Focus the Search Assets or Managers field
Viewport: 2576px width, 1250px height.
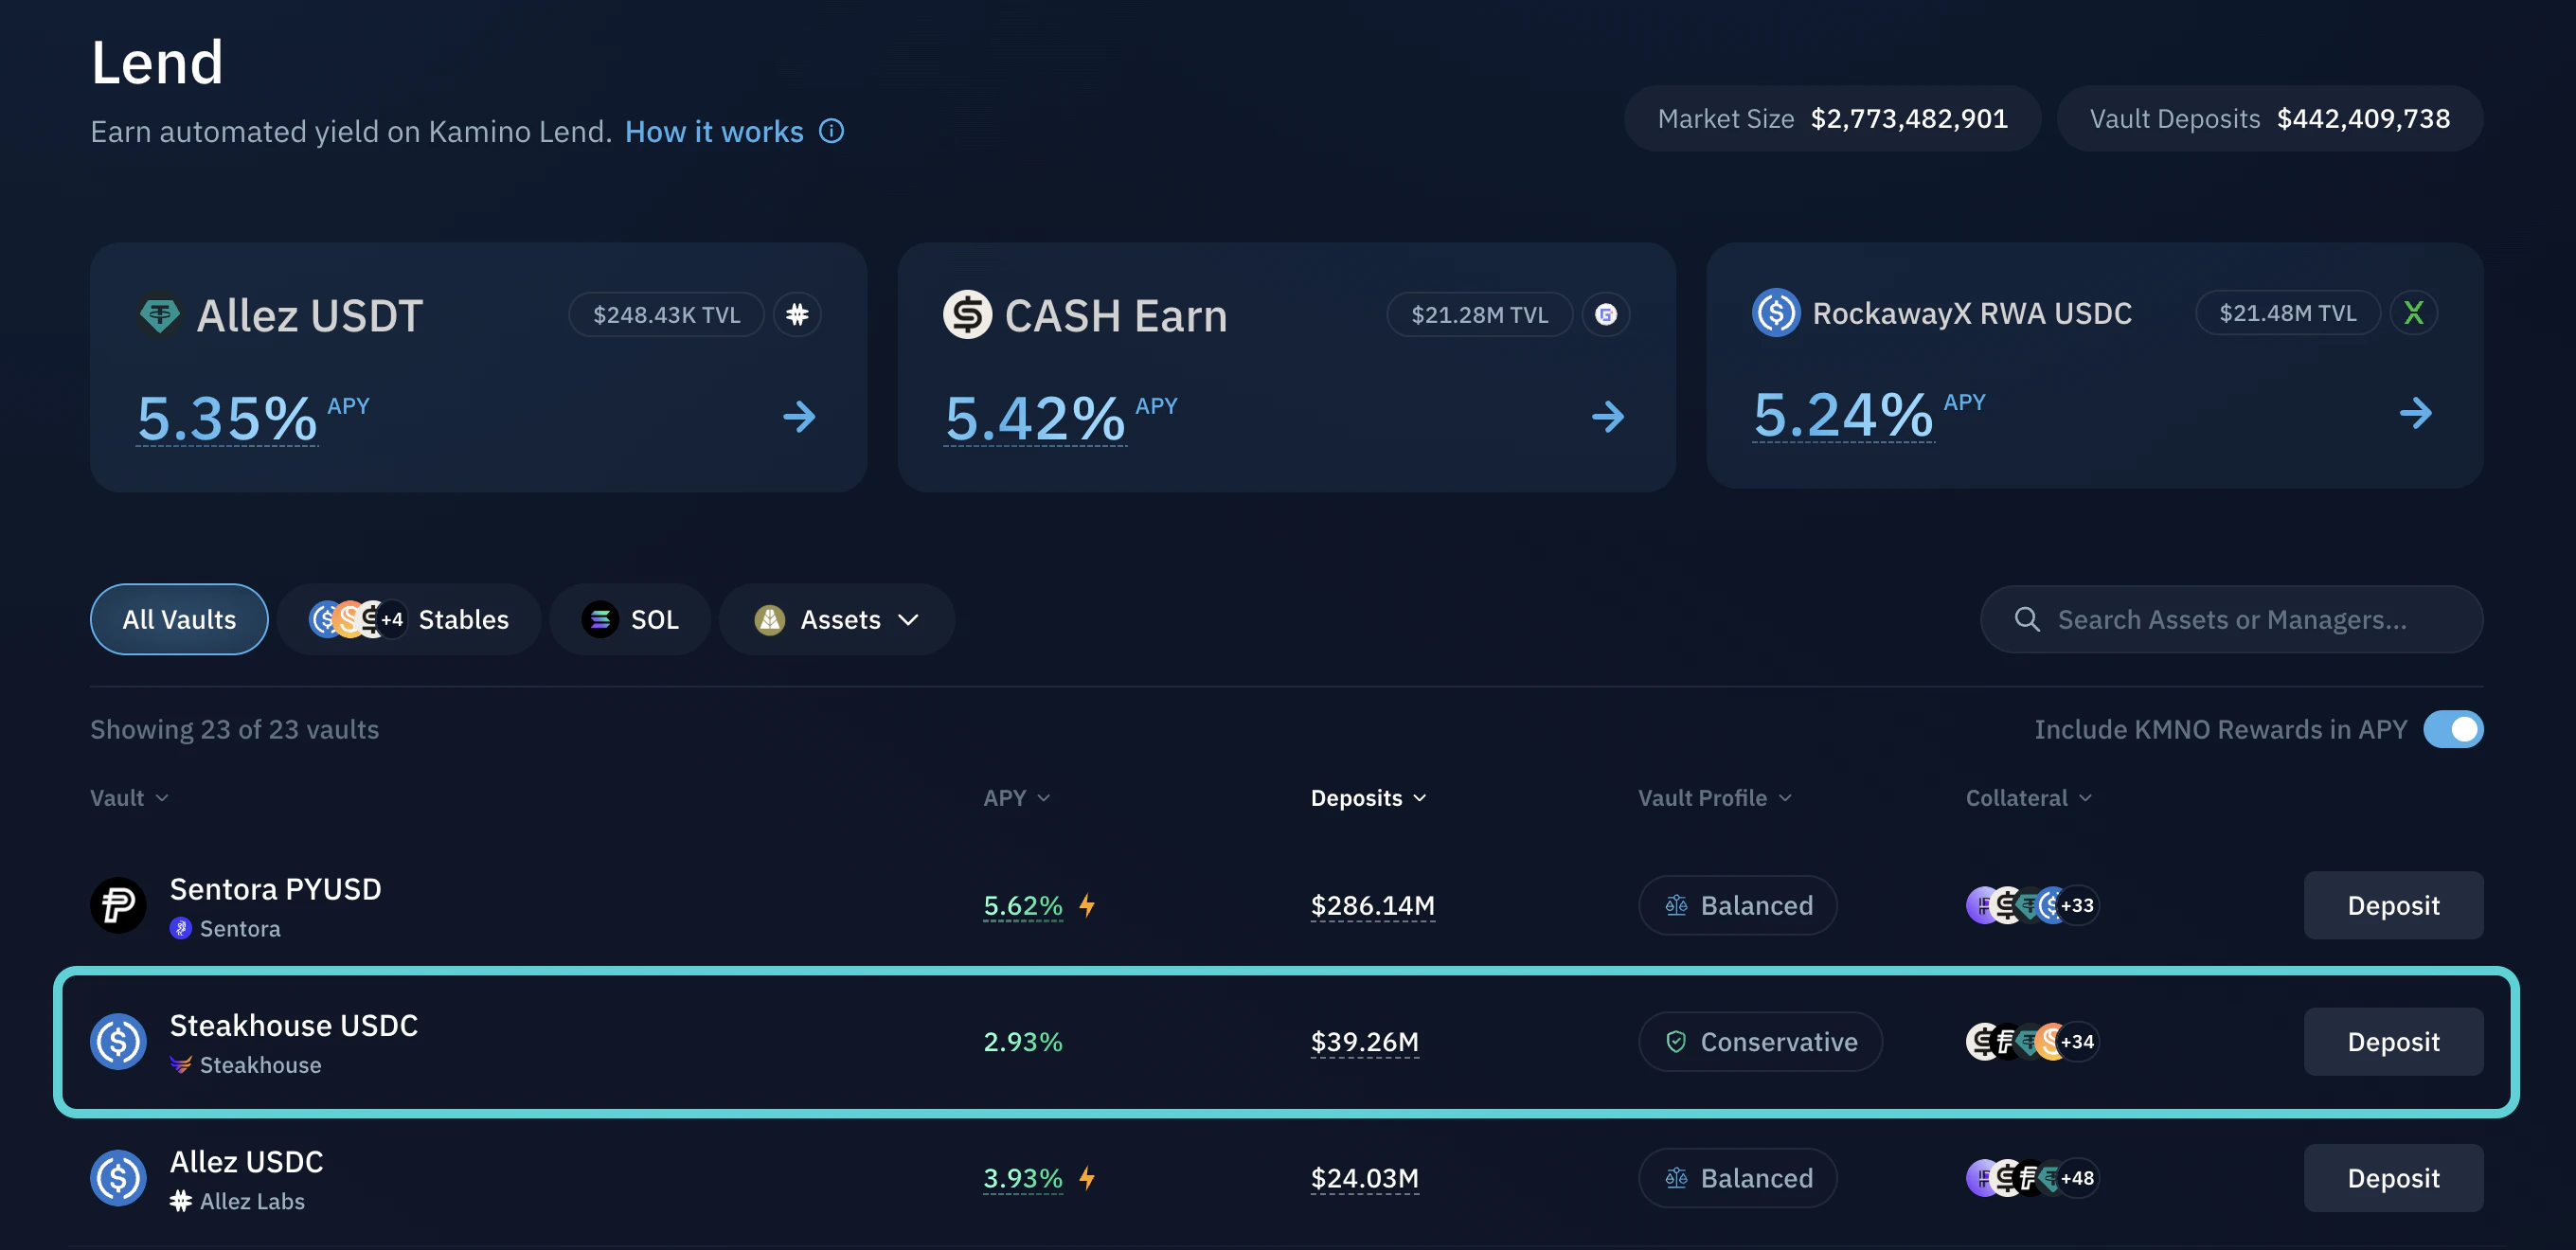pyautogui.click(x=2231, y=619)
